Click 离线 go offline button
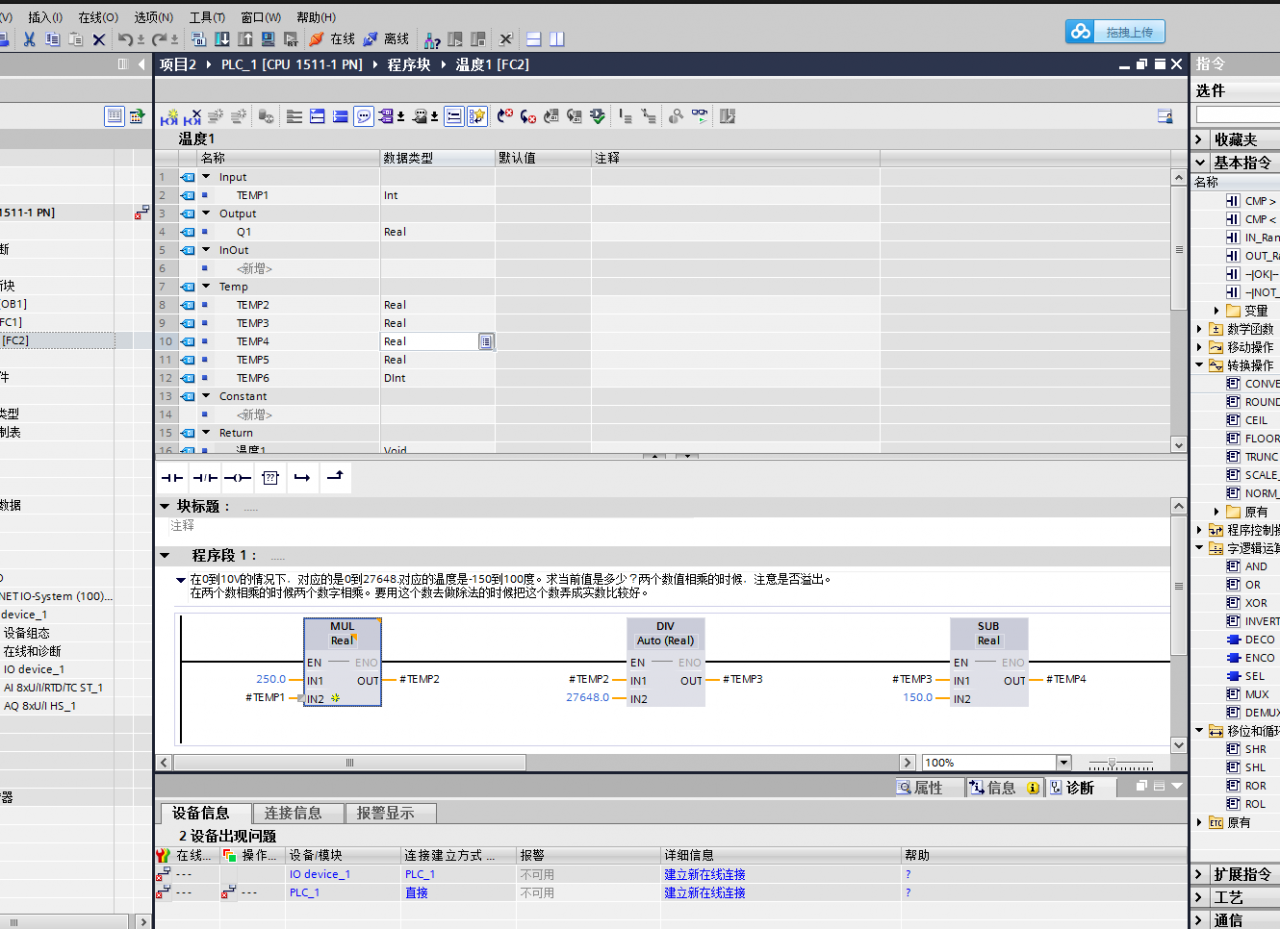 [386, 39]
